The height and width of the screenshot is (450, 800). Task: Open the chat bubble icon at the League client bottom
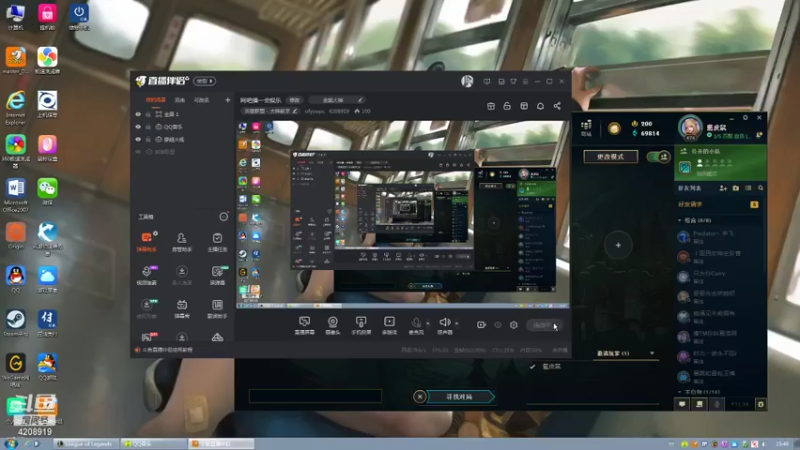click(682, 404)
